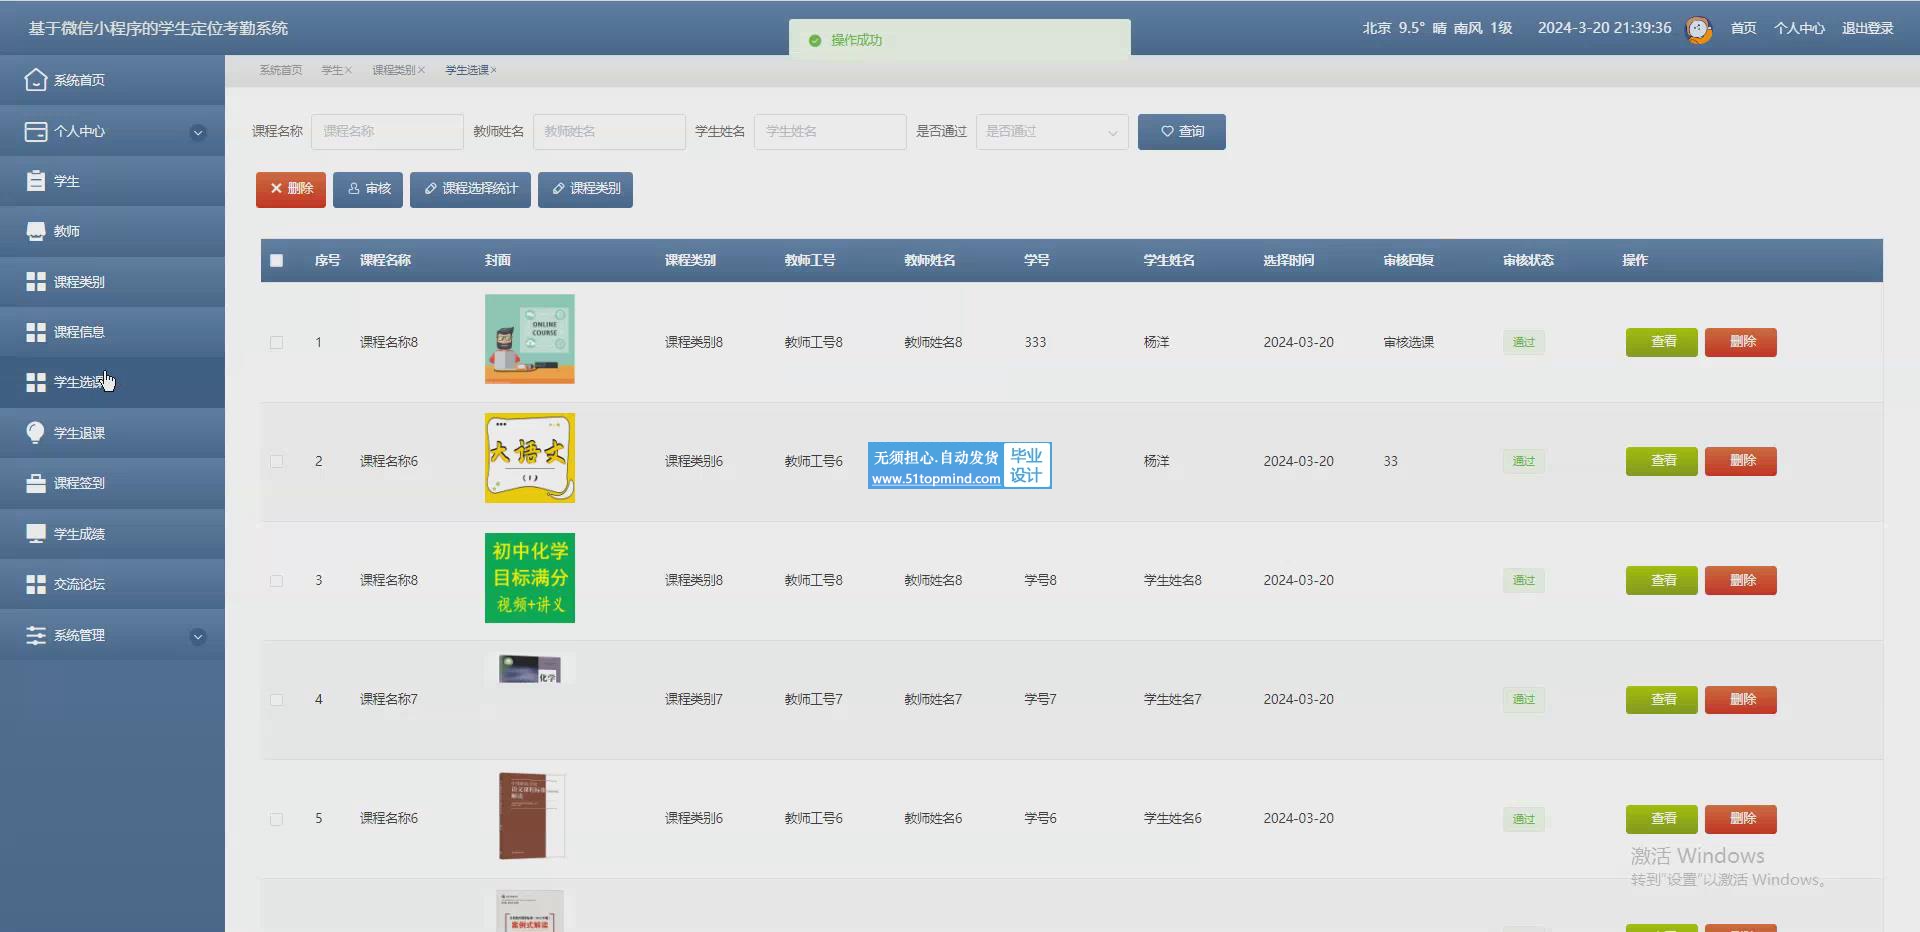Screen dimensions: 1920x932
Task: Click 查看 for row 5 学生姓名6
Action: pos(1662,819)
